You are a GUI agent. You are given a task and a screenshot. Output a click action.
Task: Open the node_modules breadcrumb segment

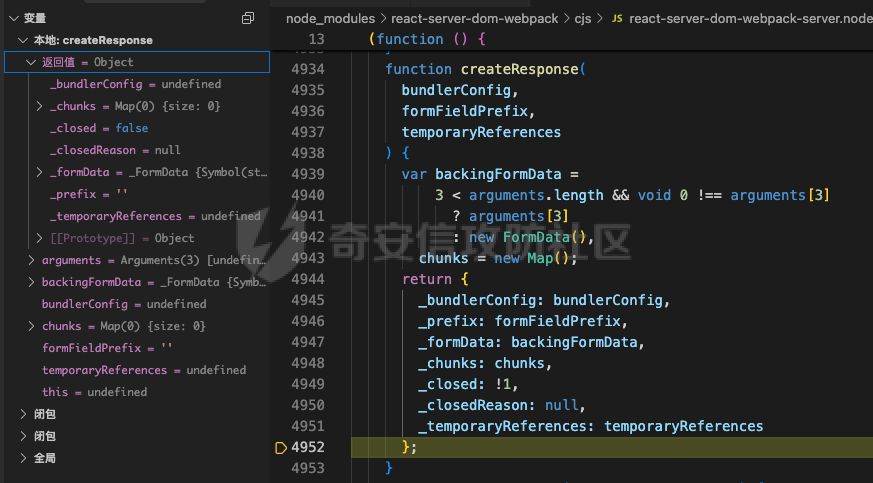tap(329, 19)
